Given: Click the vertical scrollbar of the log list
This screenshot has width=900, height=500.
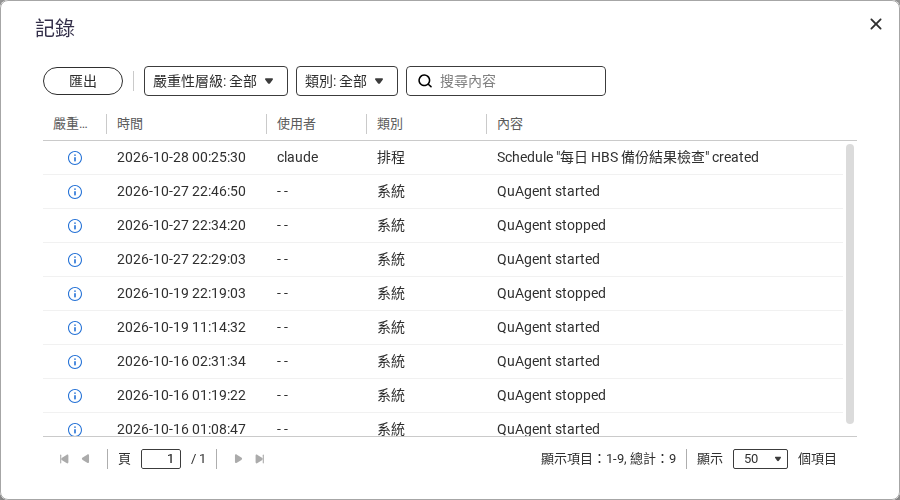Looking at the screenshot, I should [850, 284].
